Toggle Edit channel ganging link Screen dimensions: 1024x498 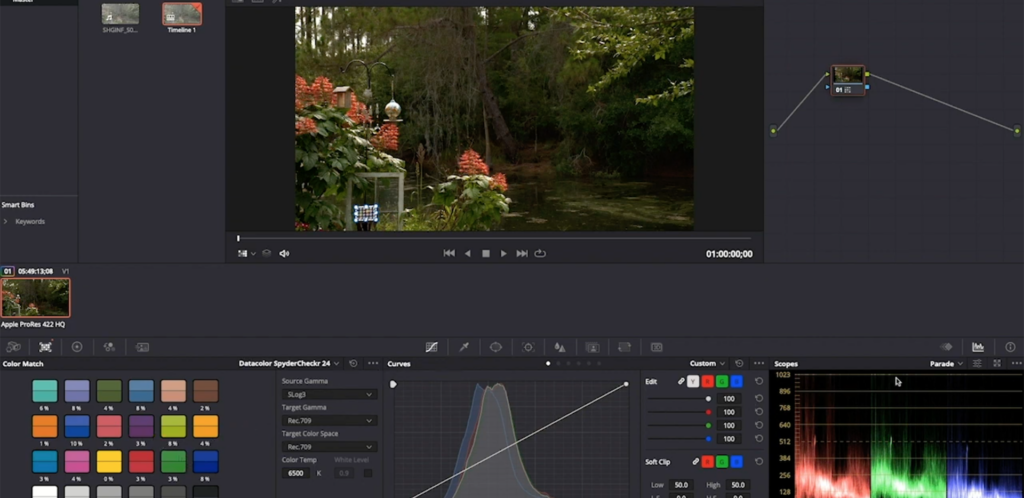click(681, 382)
